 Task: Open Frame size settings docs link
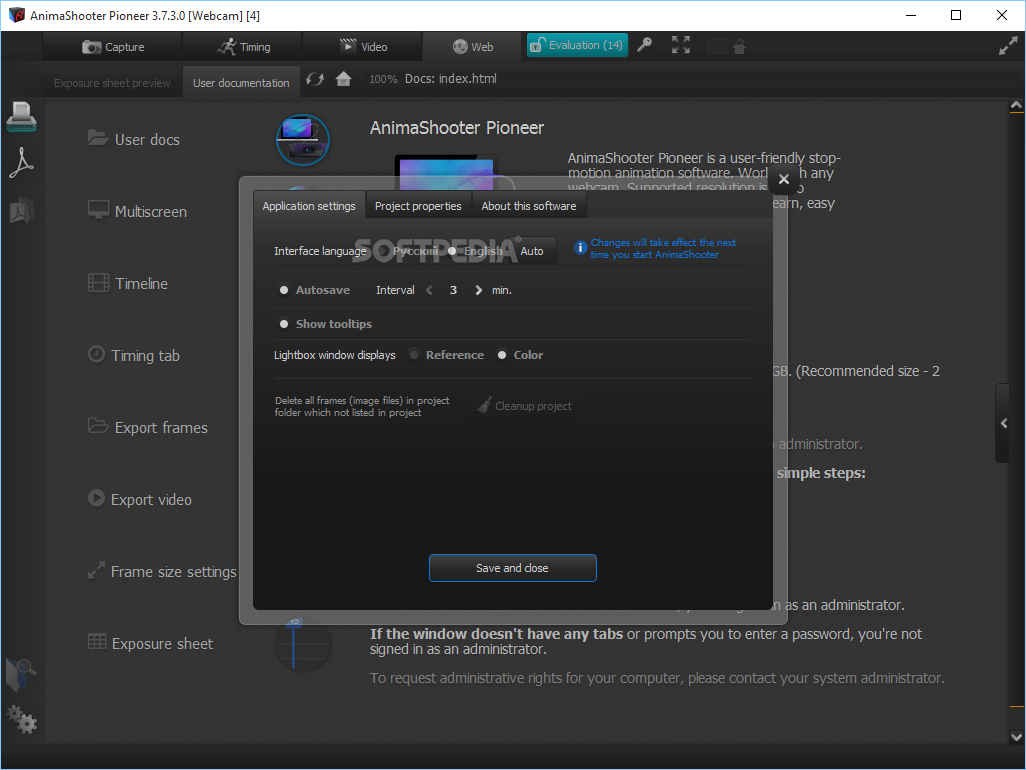[173, 571]
